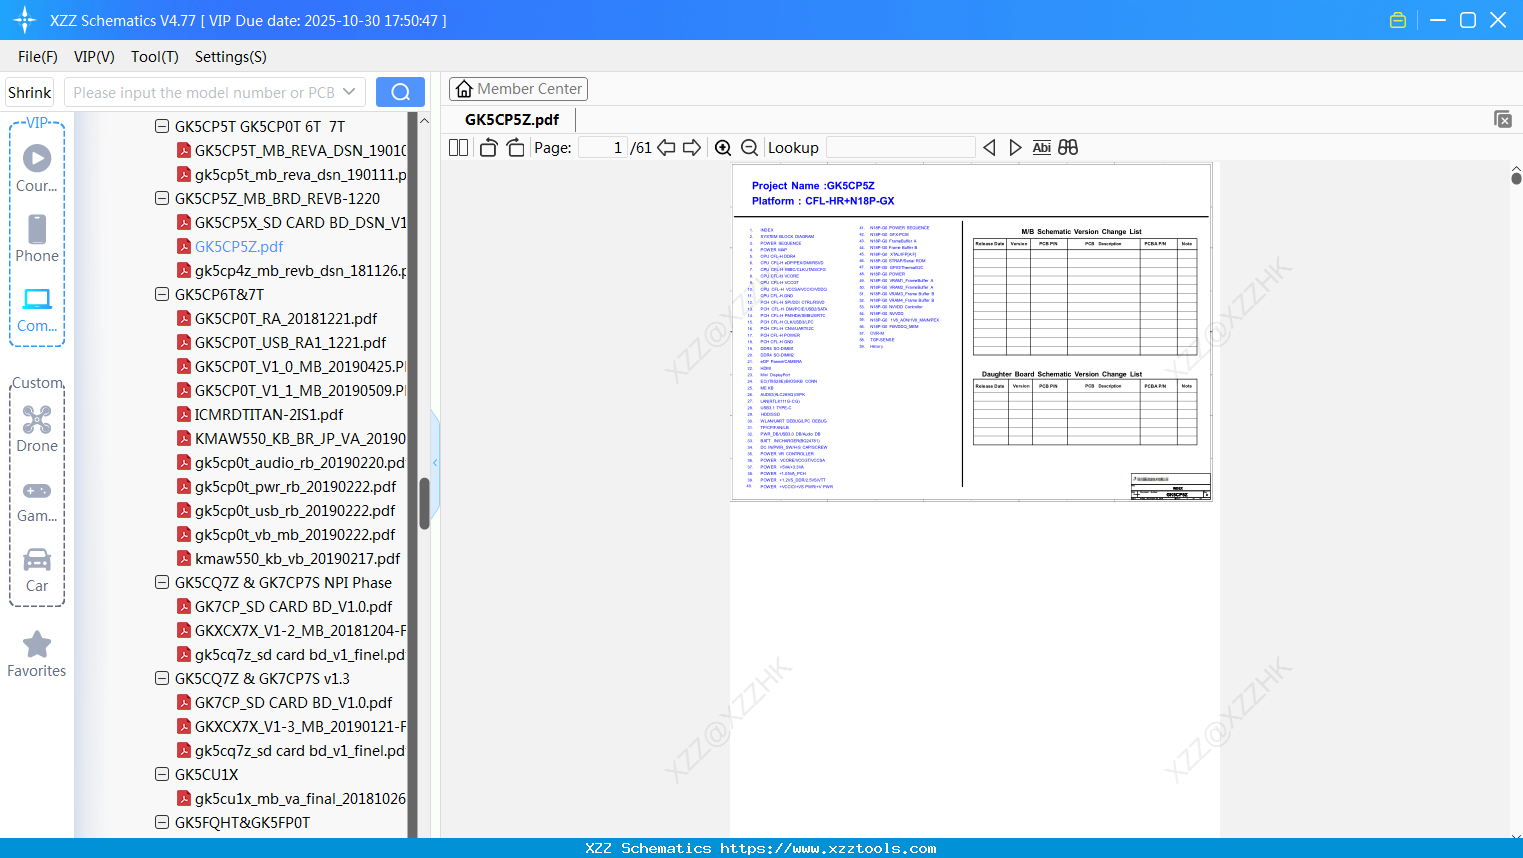The height and width of the screenshot is (858, 1523).
Task: Open the Settings(S) menu
Action: (x=231, y=57)
